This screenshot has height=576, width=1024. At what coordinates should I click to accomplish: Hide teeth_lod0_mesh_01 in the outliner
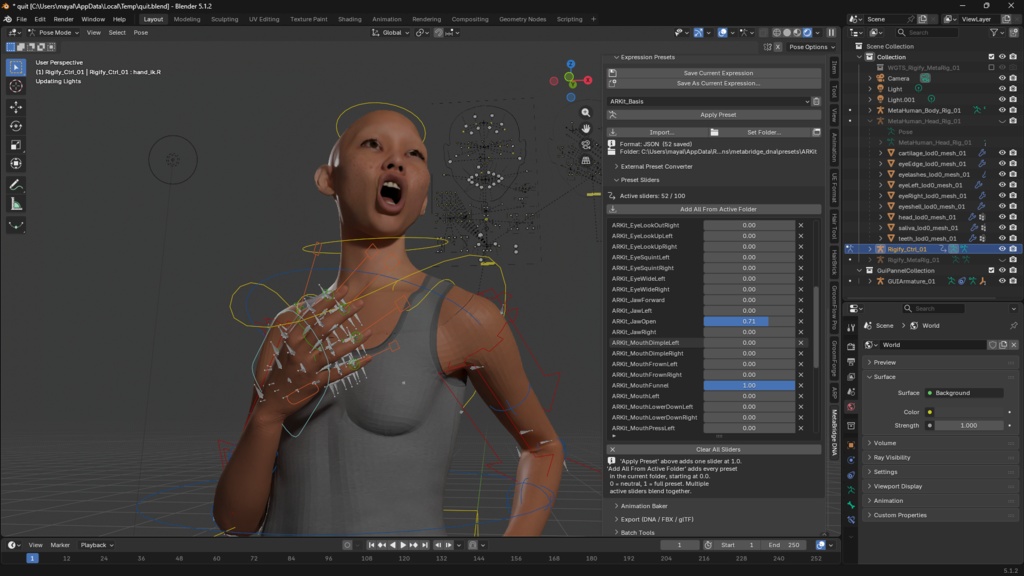1002,238
